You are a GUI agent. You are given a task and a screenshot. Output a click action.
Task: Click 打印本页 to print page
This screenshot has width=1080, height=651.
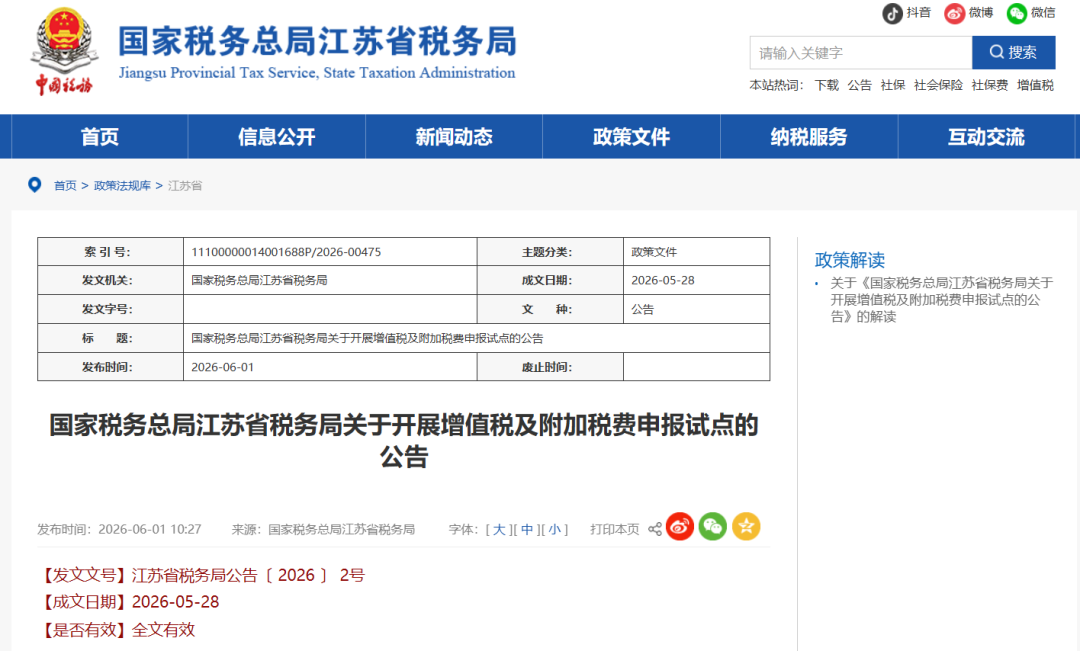[x=614, y=529]
